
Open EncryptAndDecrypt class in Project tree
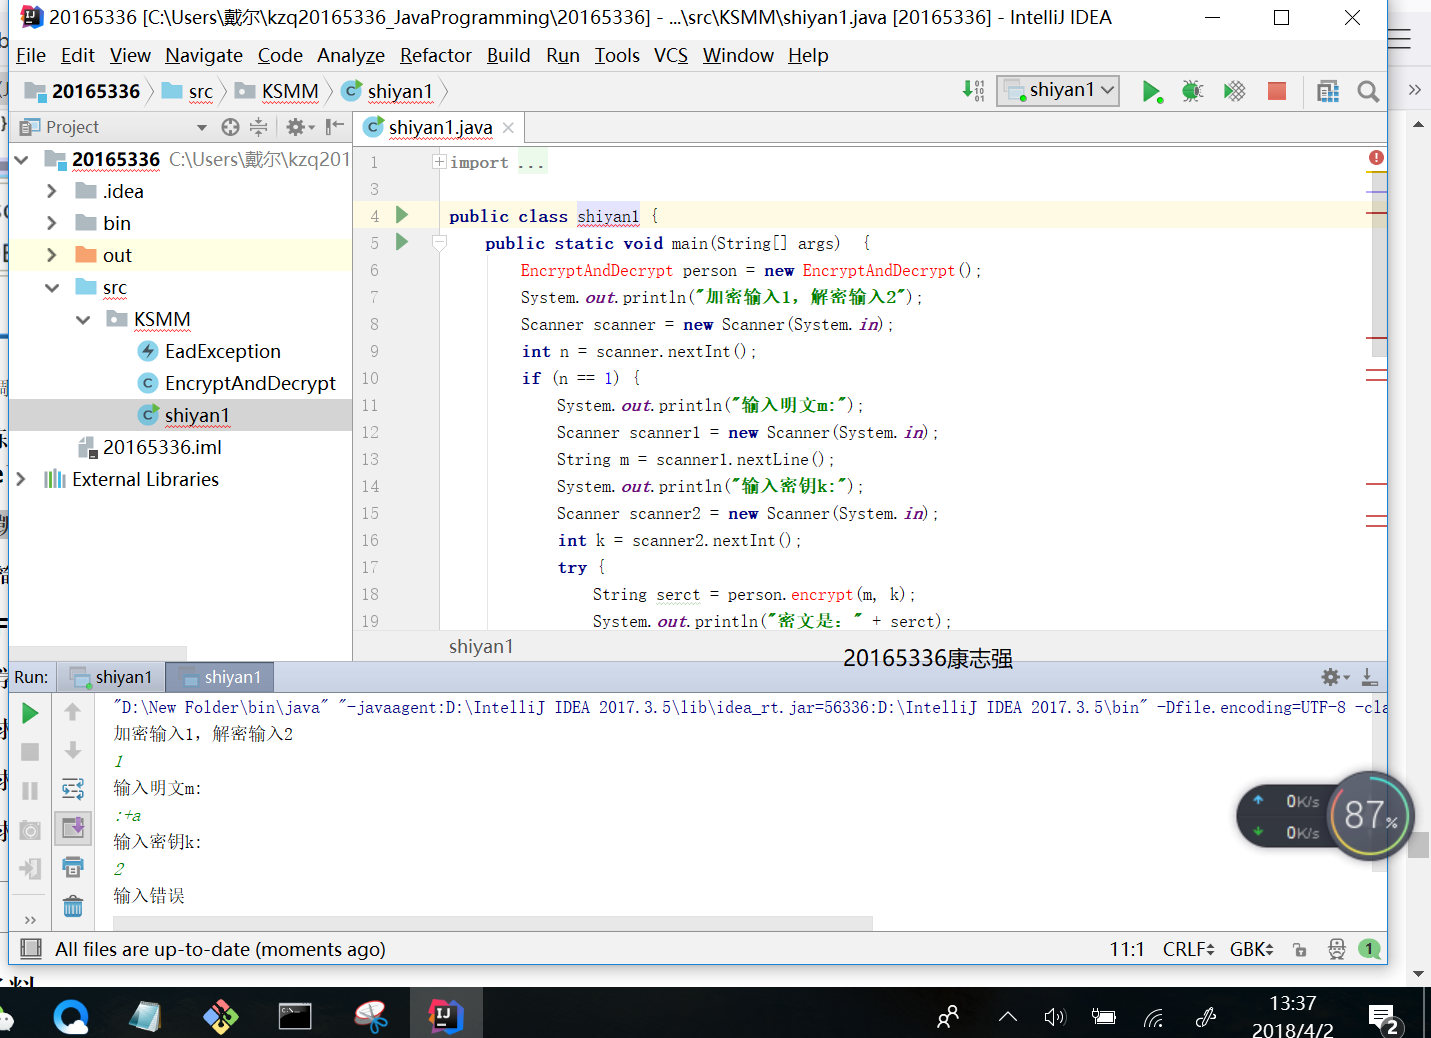pyautogui.click(x=250, y=384)
